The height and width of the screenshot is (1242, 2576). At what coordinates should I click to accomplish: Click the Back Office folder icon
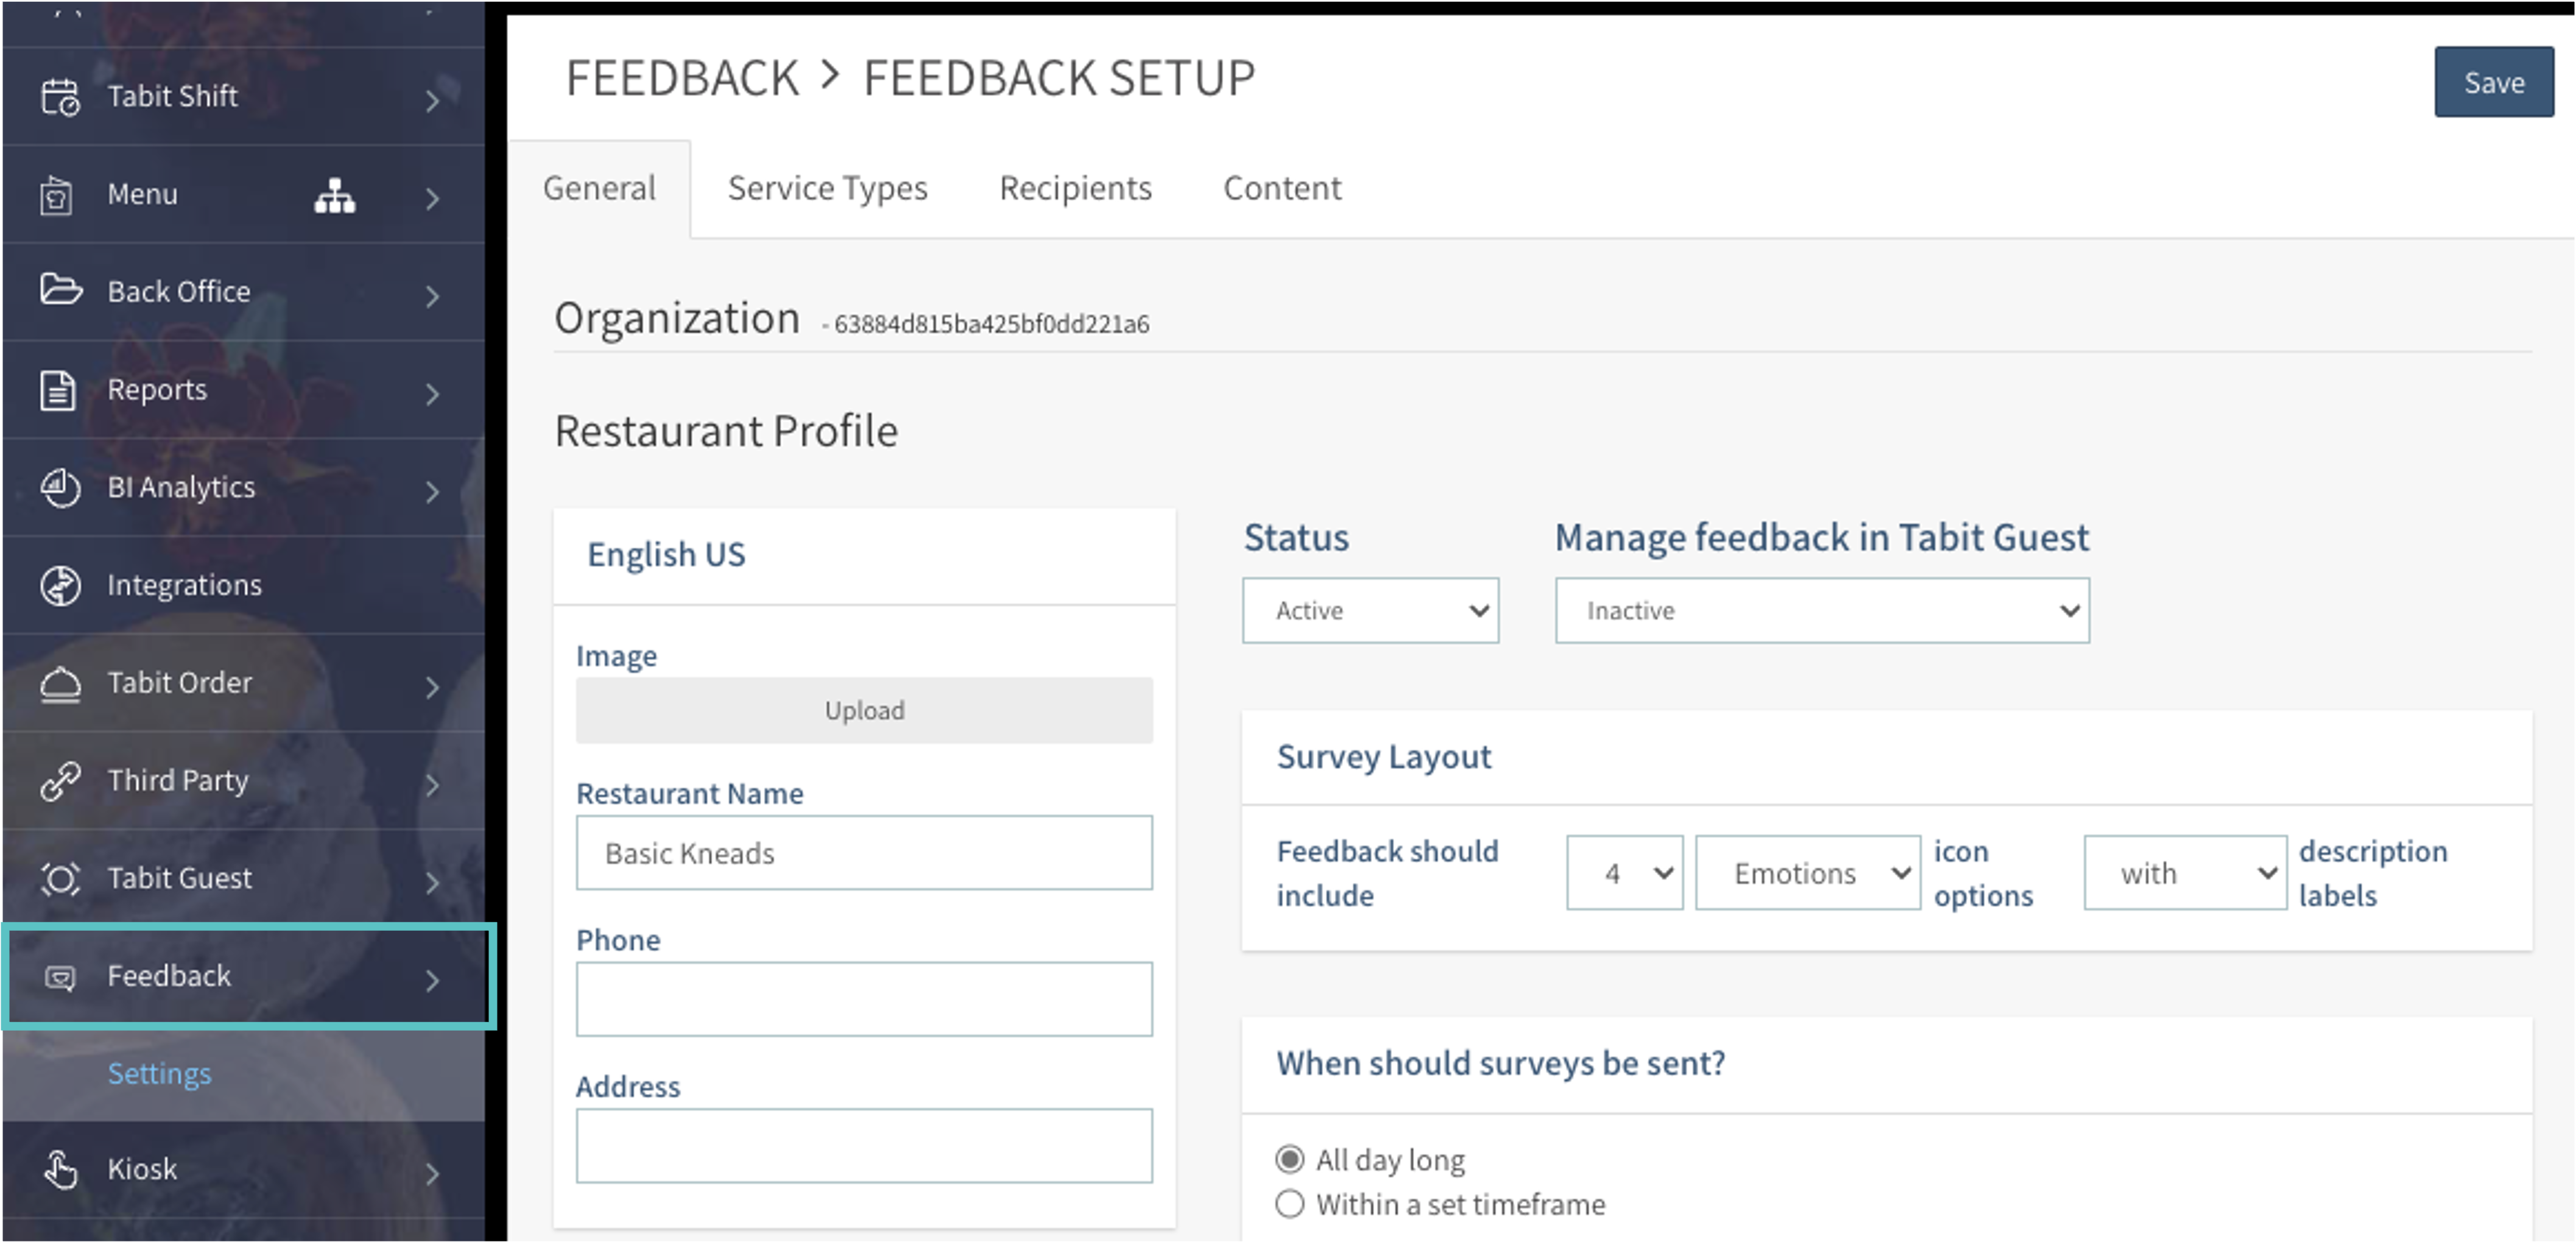60,290
